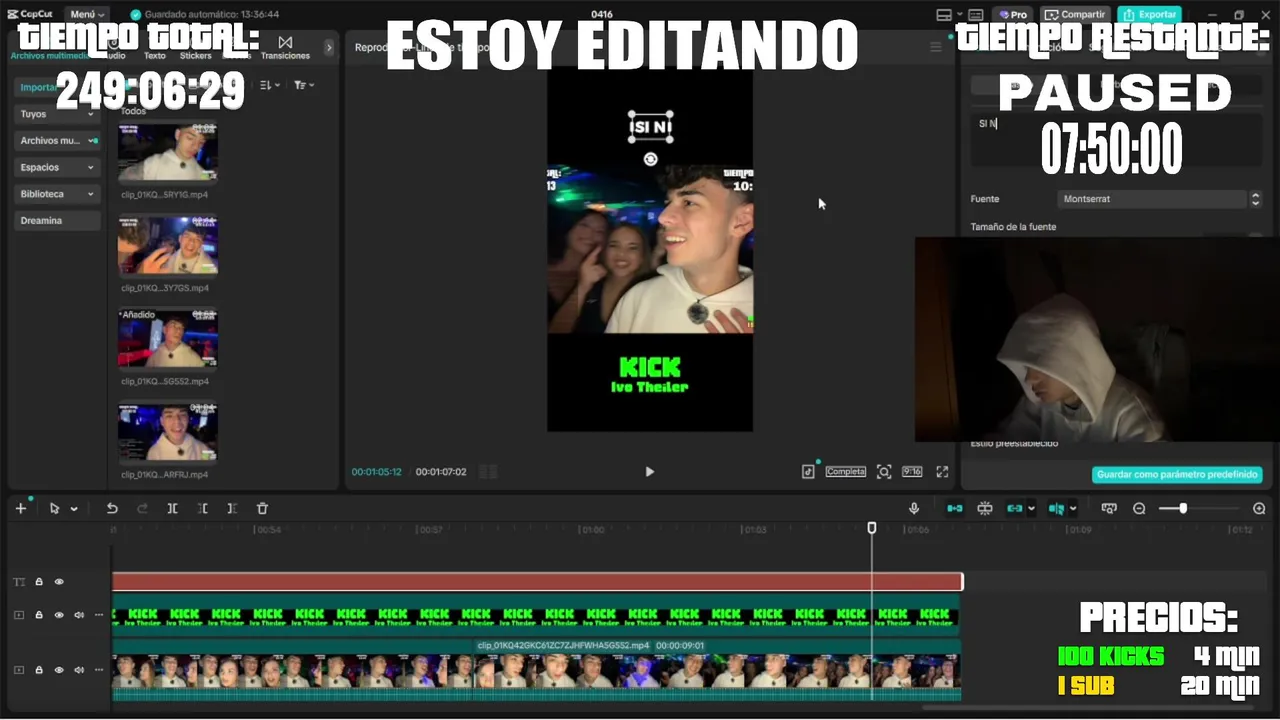Viewport: 1280px width, 720px height.
Task: Switch to the Transiciones tab
Action: 285,48
